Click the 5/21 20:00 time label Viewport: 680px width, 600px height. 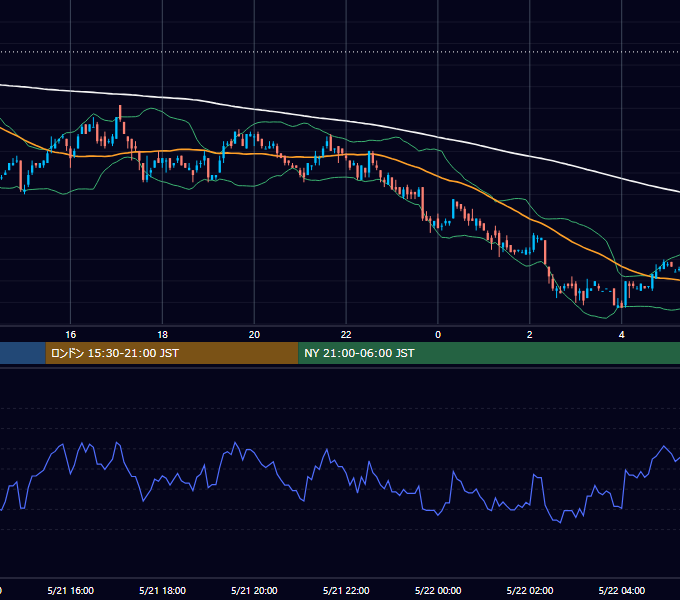coord(254,590)
